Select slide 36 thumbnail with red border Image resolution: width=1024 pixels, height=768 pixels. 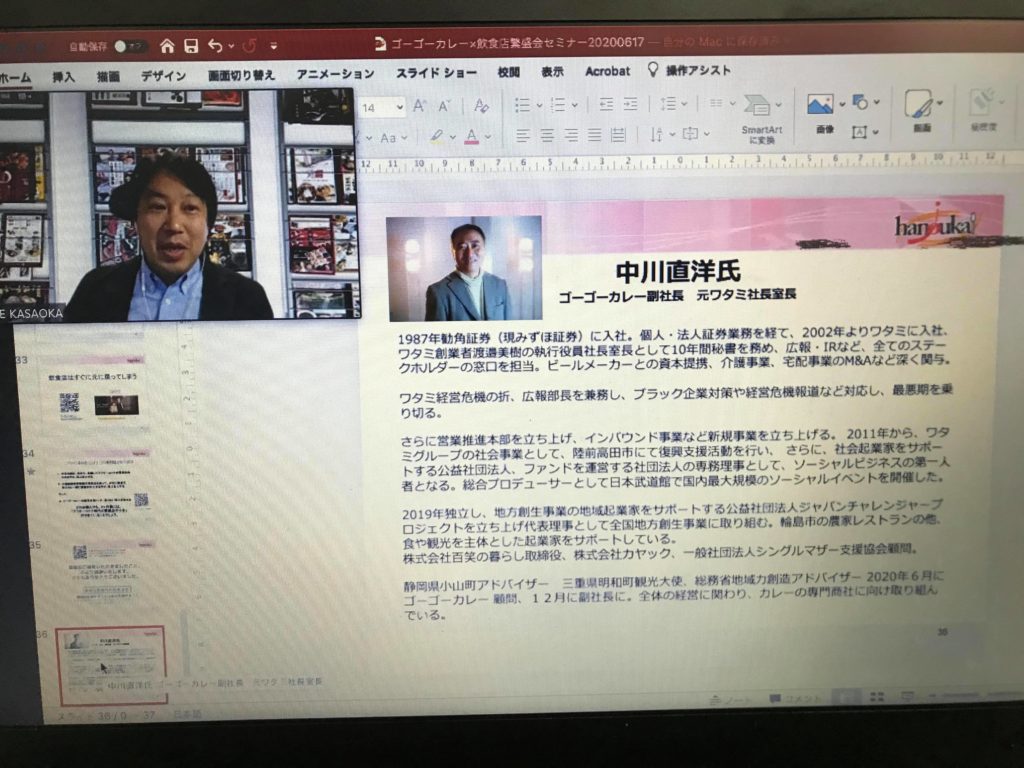[111, 665]
